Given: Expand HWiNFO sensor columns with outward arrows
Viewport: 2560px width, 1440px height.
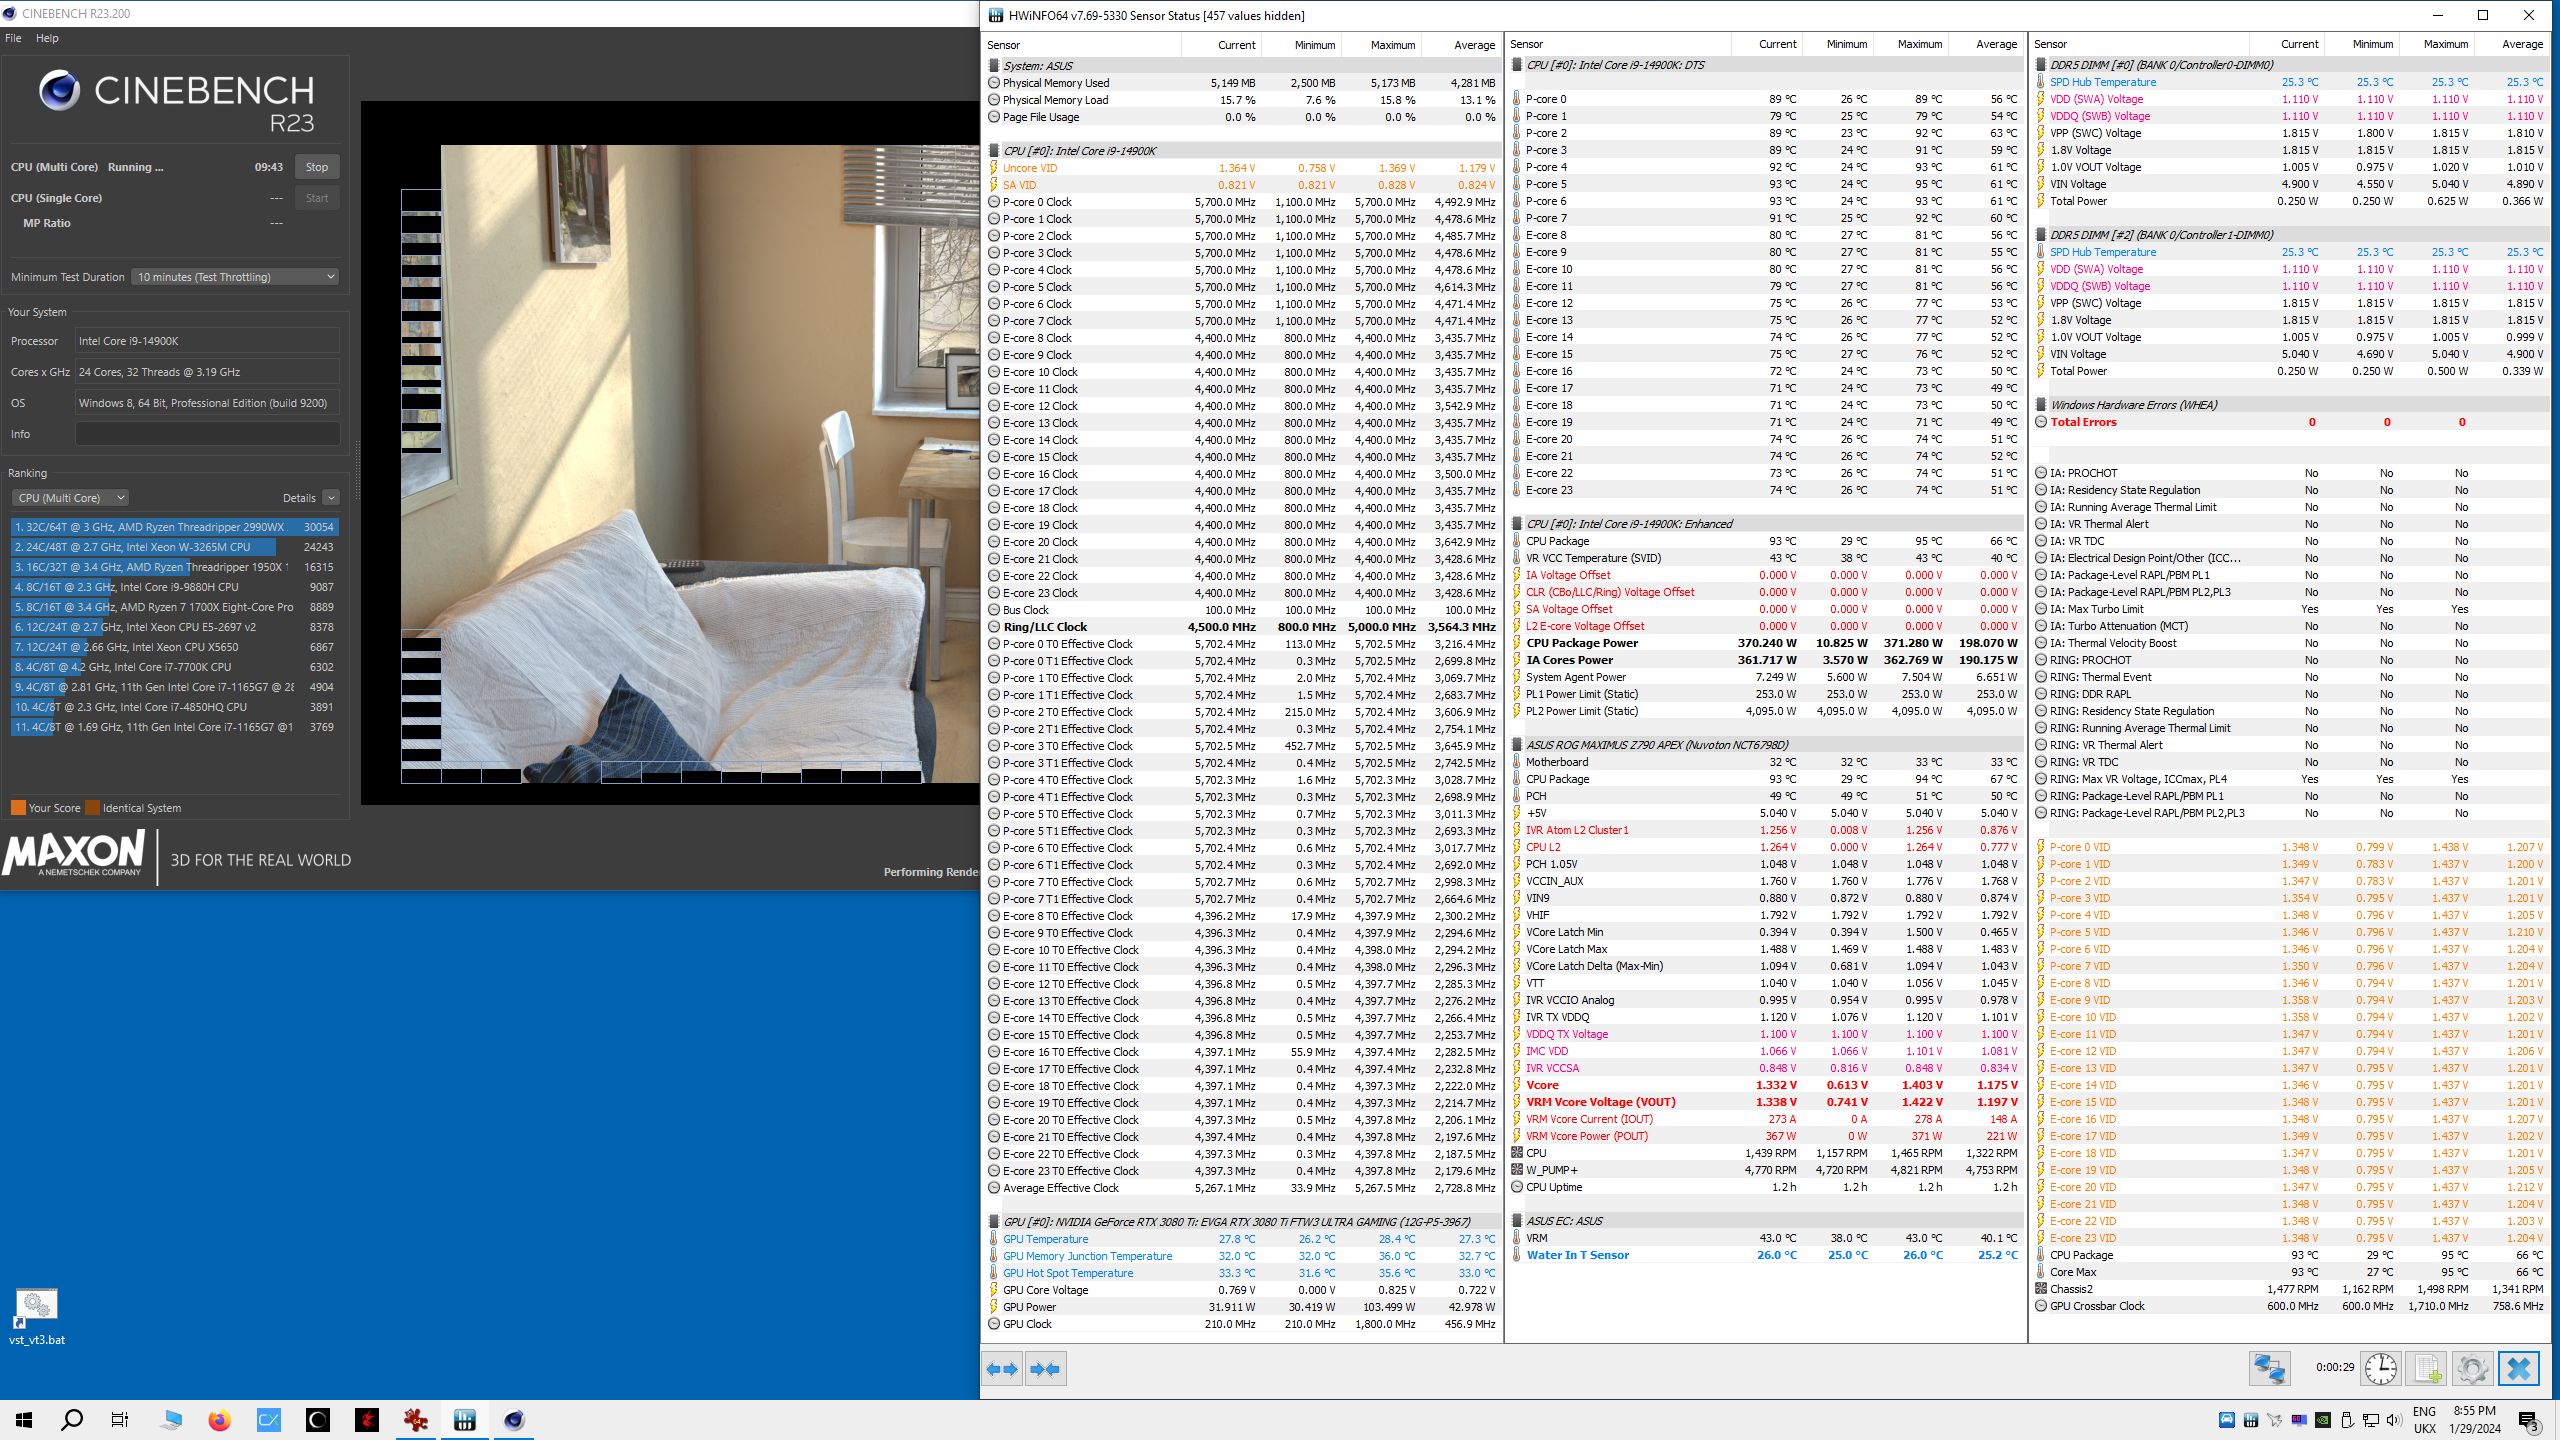Looking at the screenshot, I should point(1002,1369).
